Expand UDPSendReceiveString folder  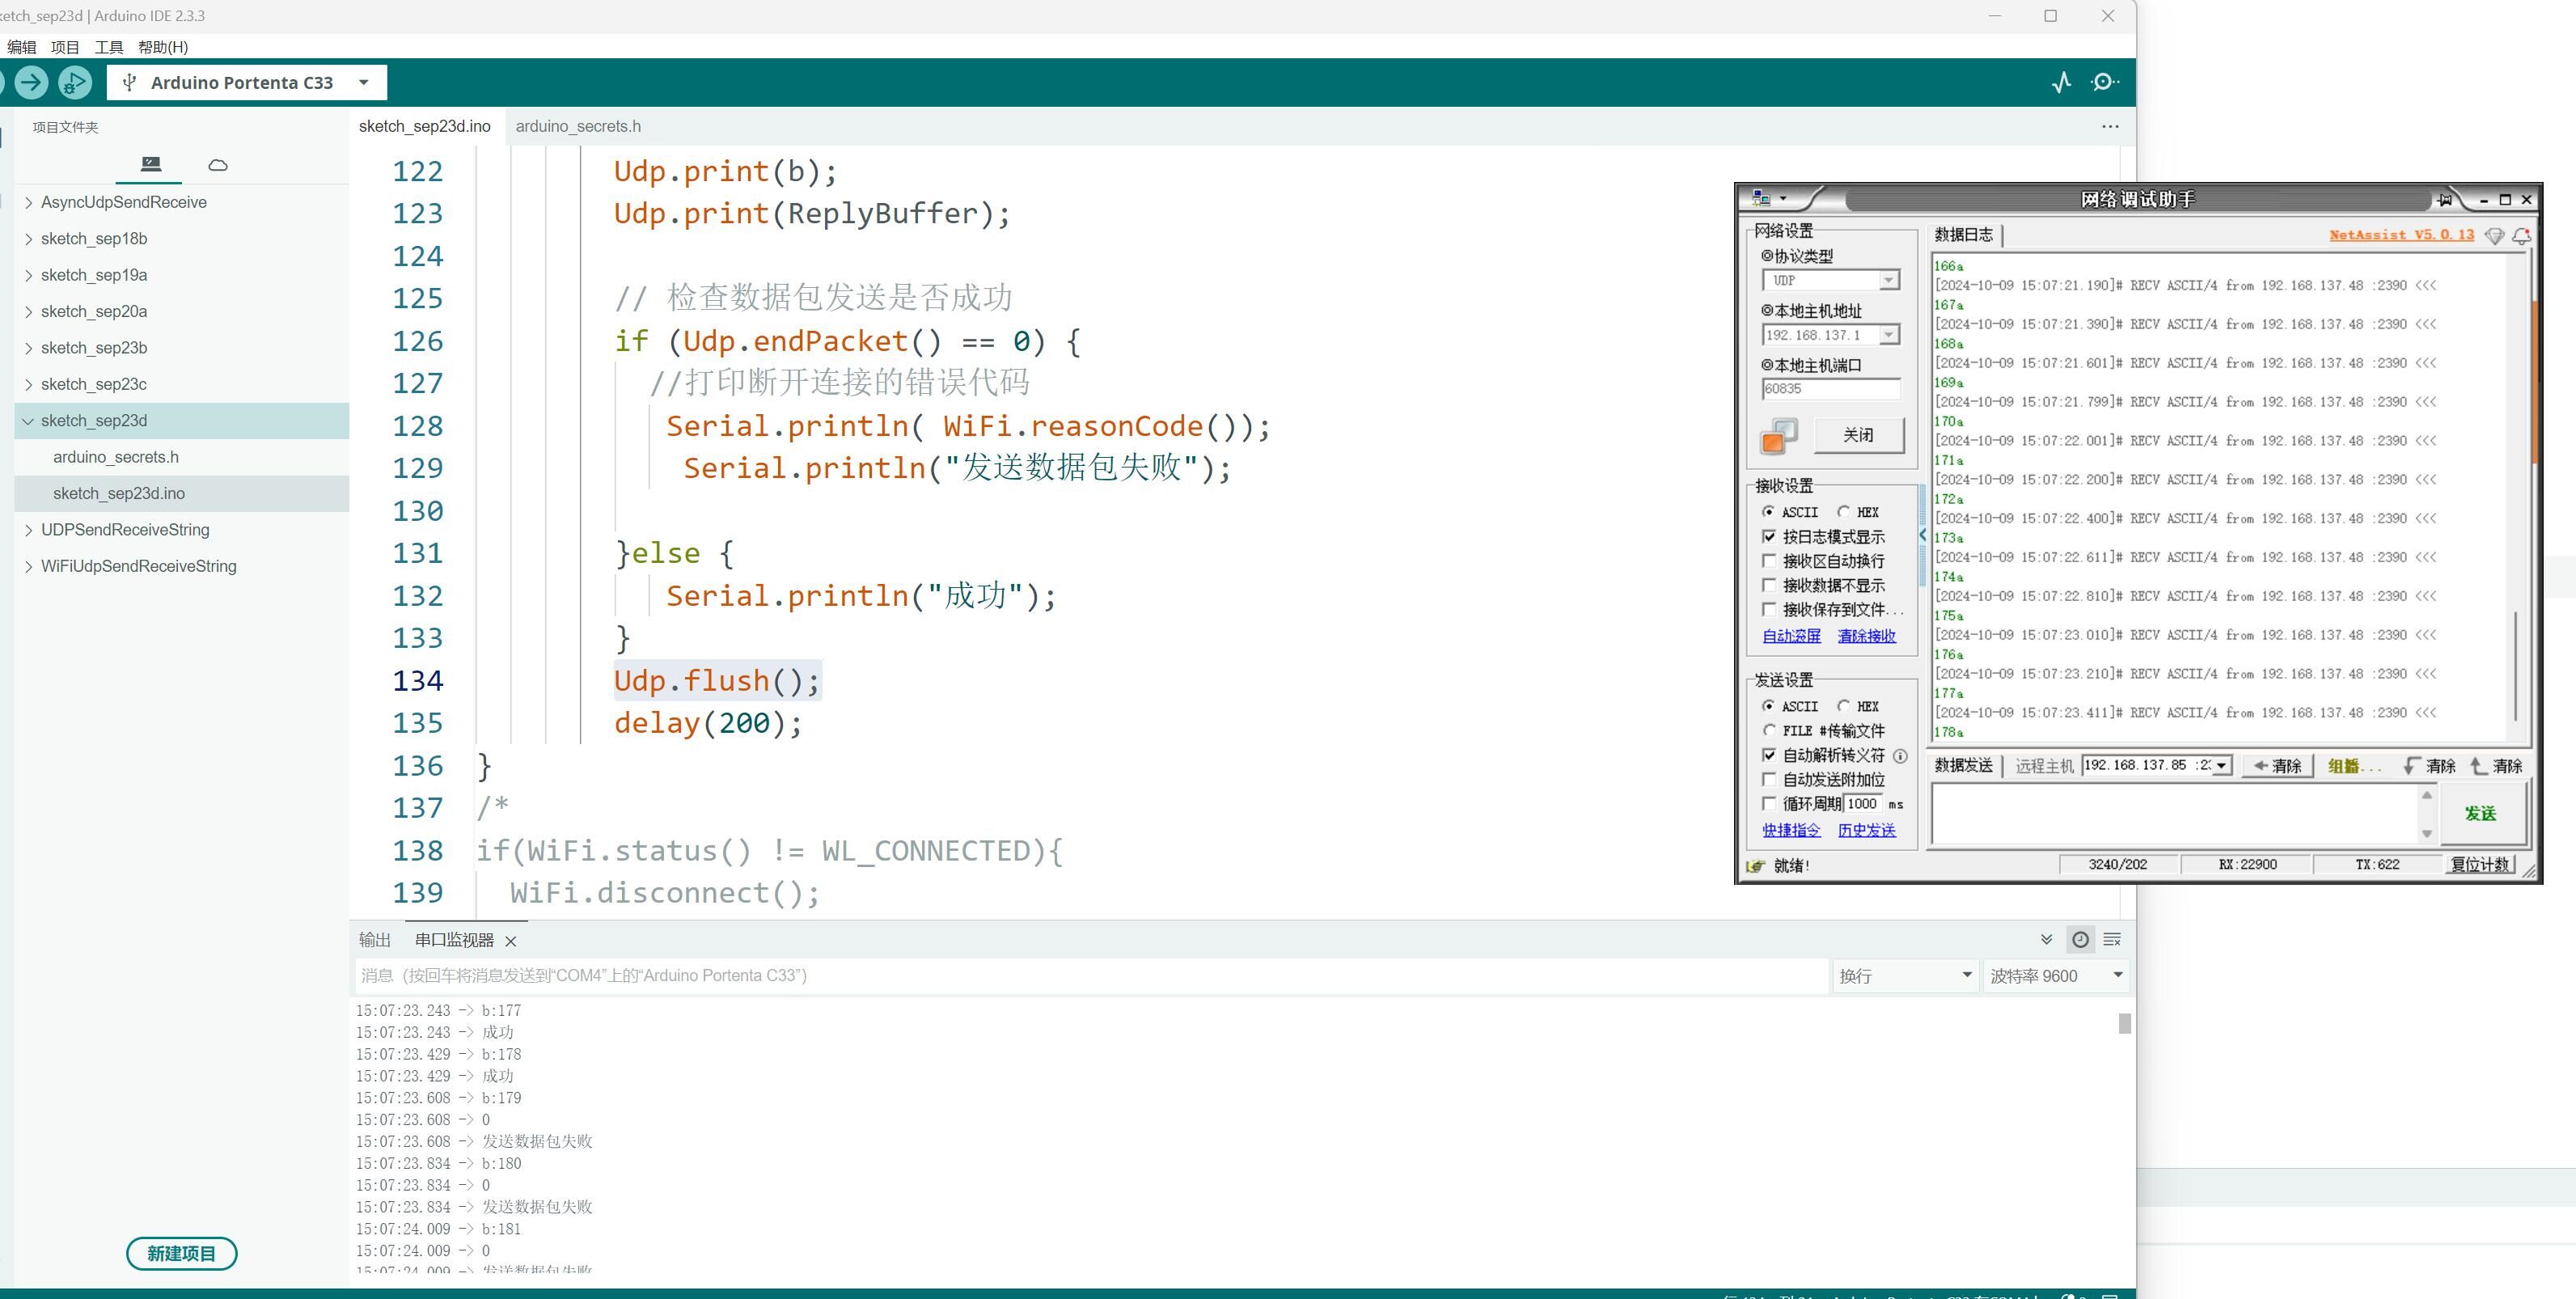28,530
